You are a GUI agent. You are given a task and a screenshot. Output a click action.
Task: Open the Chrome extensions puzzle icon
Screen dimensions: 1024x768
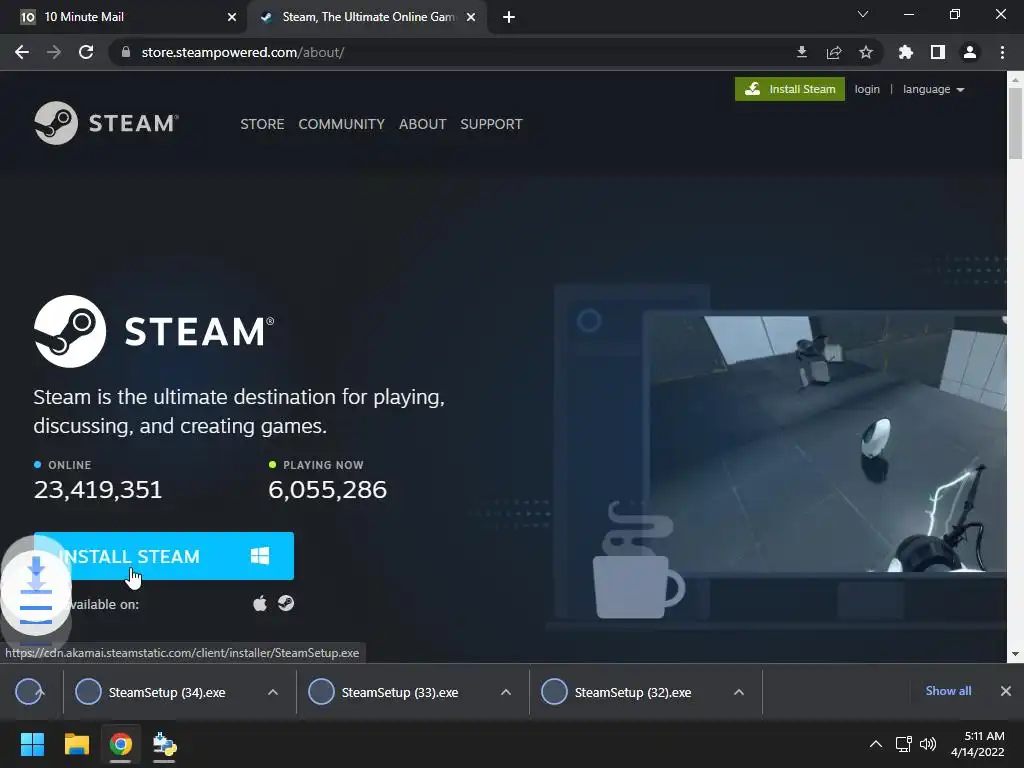pos(906,52)
